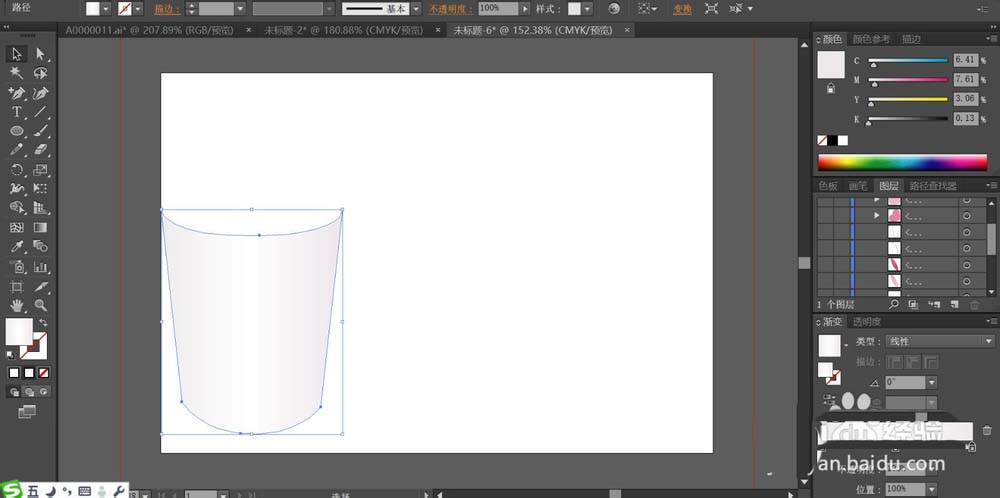Toggle target circle of first layer row
The width and height of the screenshot is (1000, 498).
point(966,200)
